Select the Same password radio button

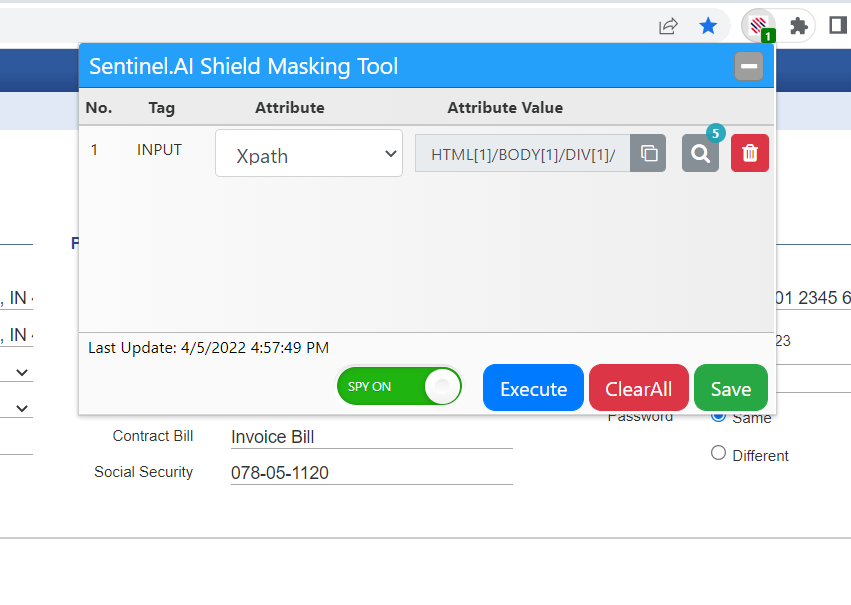718,417
